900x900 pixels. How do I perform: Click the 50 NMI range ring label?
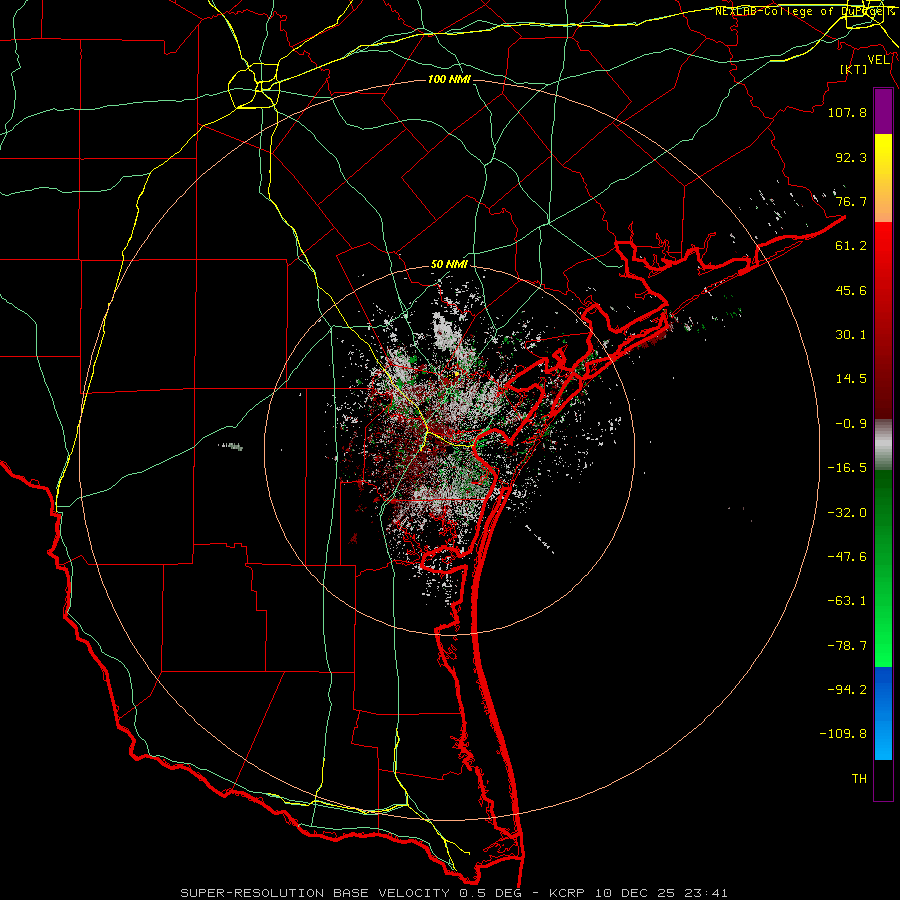point(449,265)
